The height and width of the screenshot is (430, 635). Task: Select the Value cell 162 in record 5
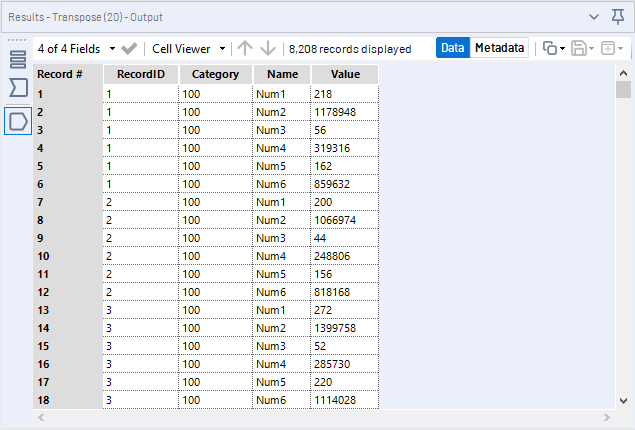[x=345, y=166]
